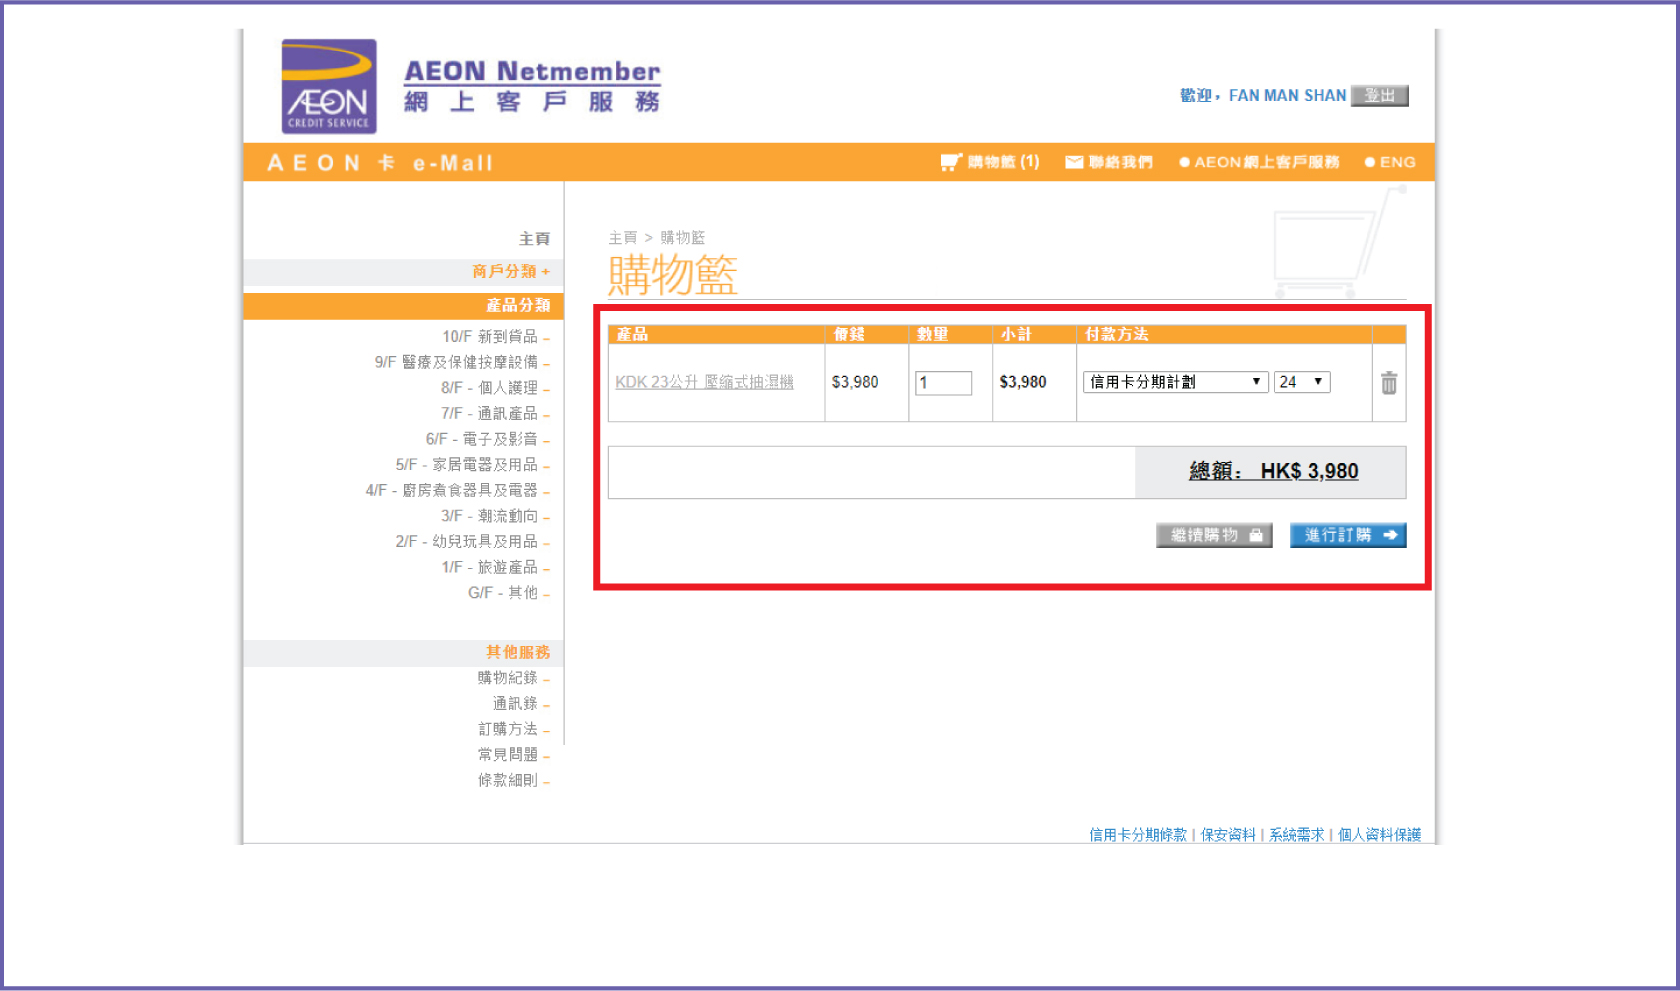The image size is (1680, 991).
Task: Open the 個人資料保護 footer link
Action: click(1379, 834)
